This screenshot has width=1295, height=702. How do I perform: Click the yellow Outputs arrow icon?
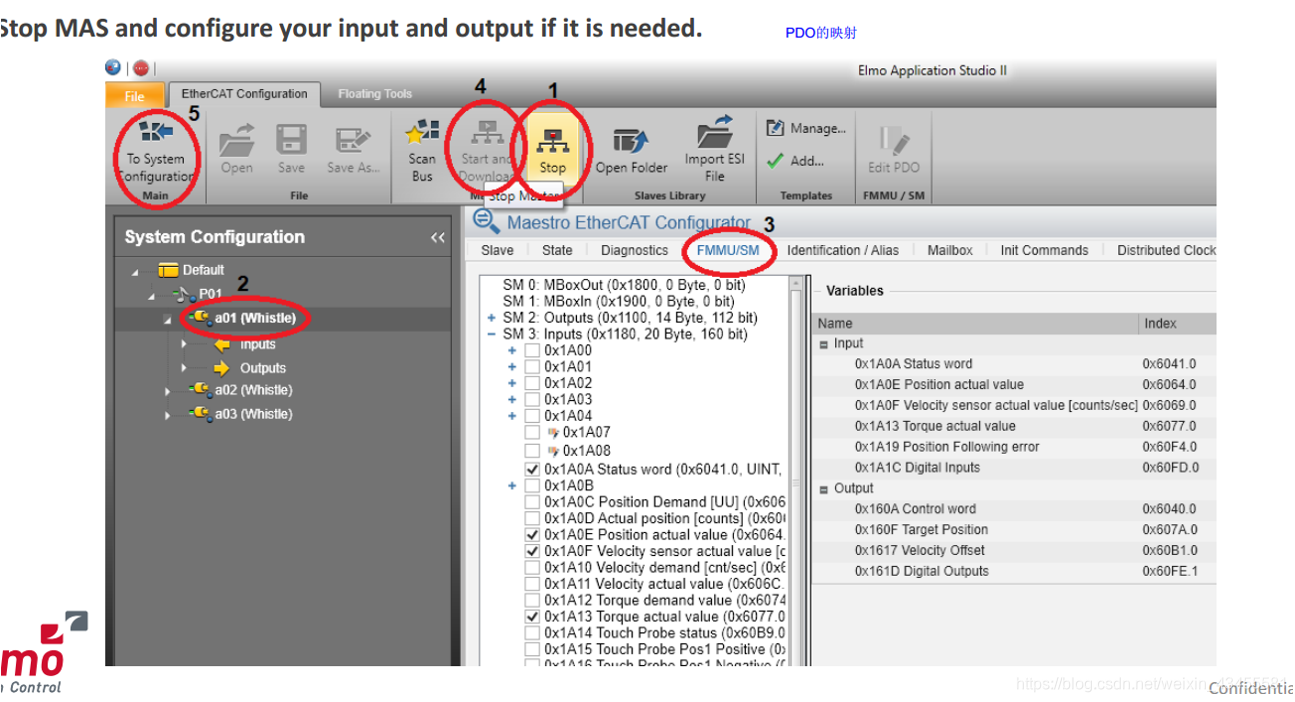221,368
